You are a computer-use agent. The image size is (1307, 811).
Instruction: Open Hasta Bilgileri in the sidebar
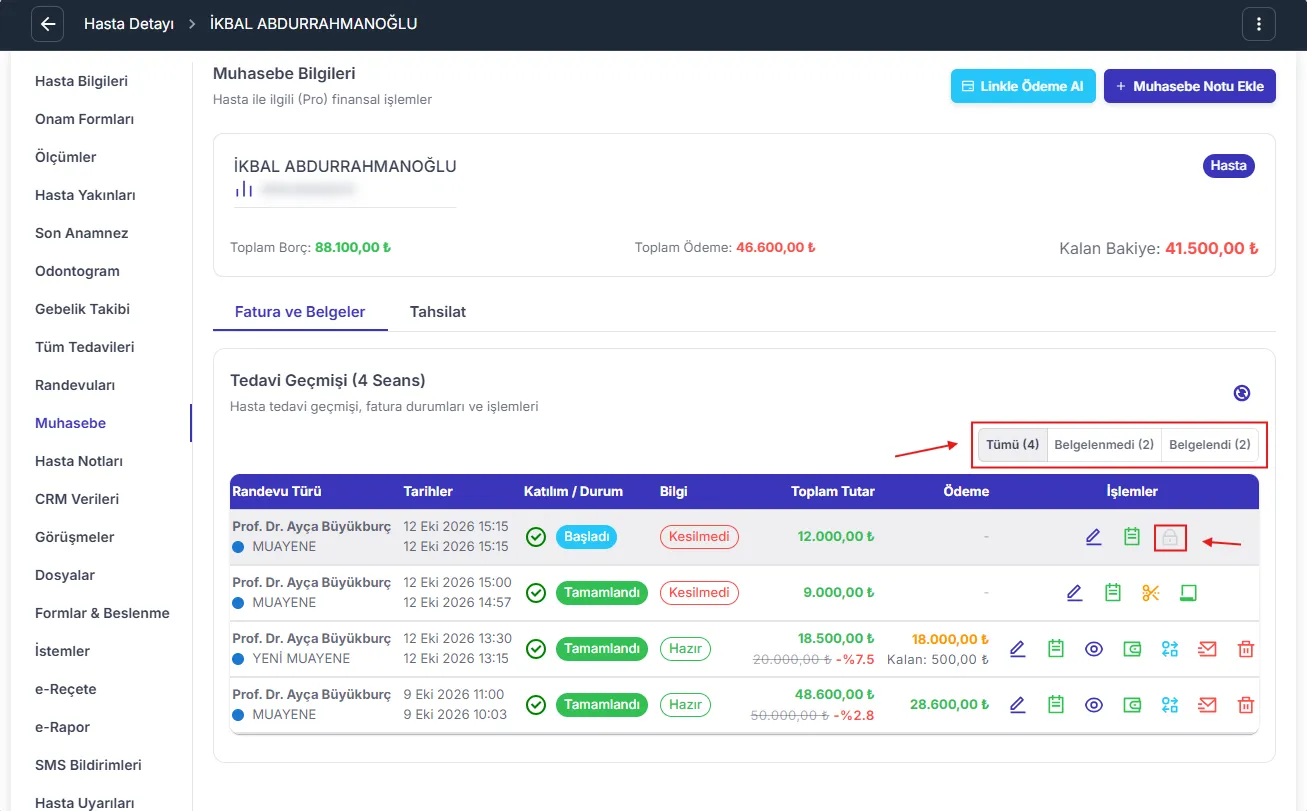(81, 81)
